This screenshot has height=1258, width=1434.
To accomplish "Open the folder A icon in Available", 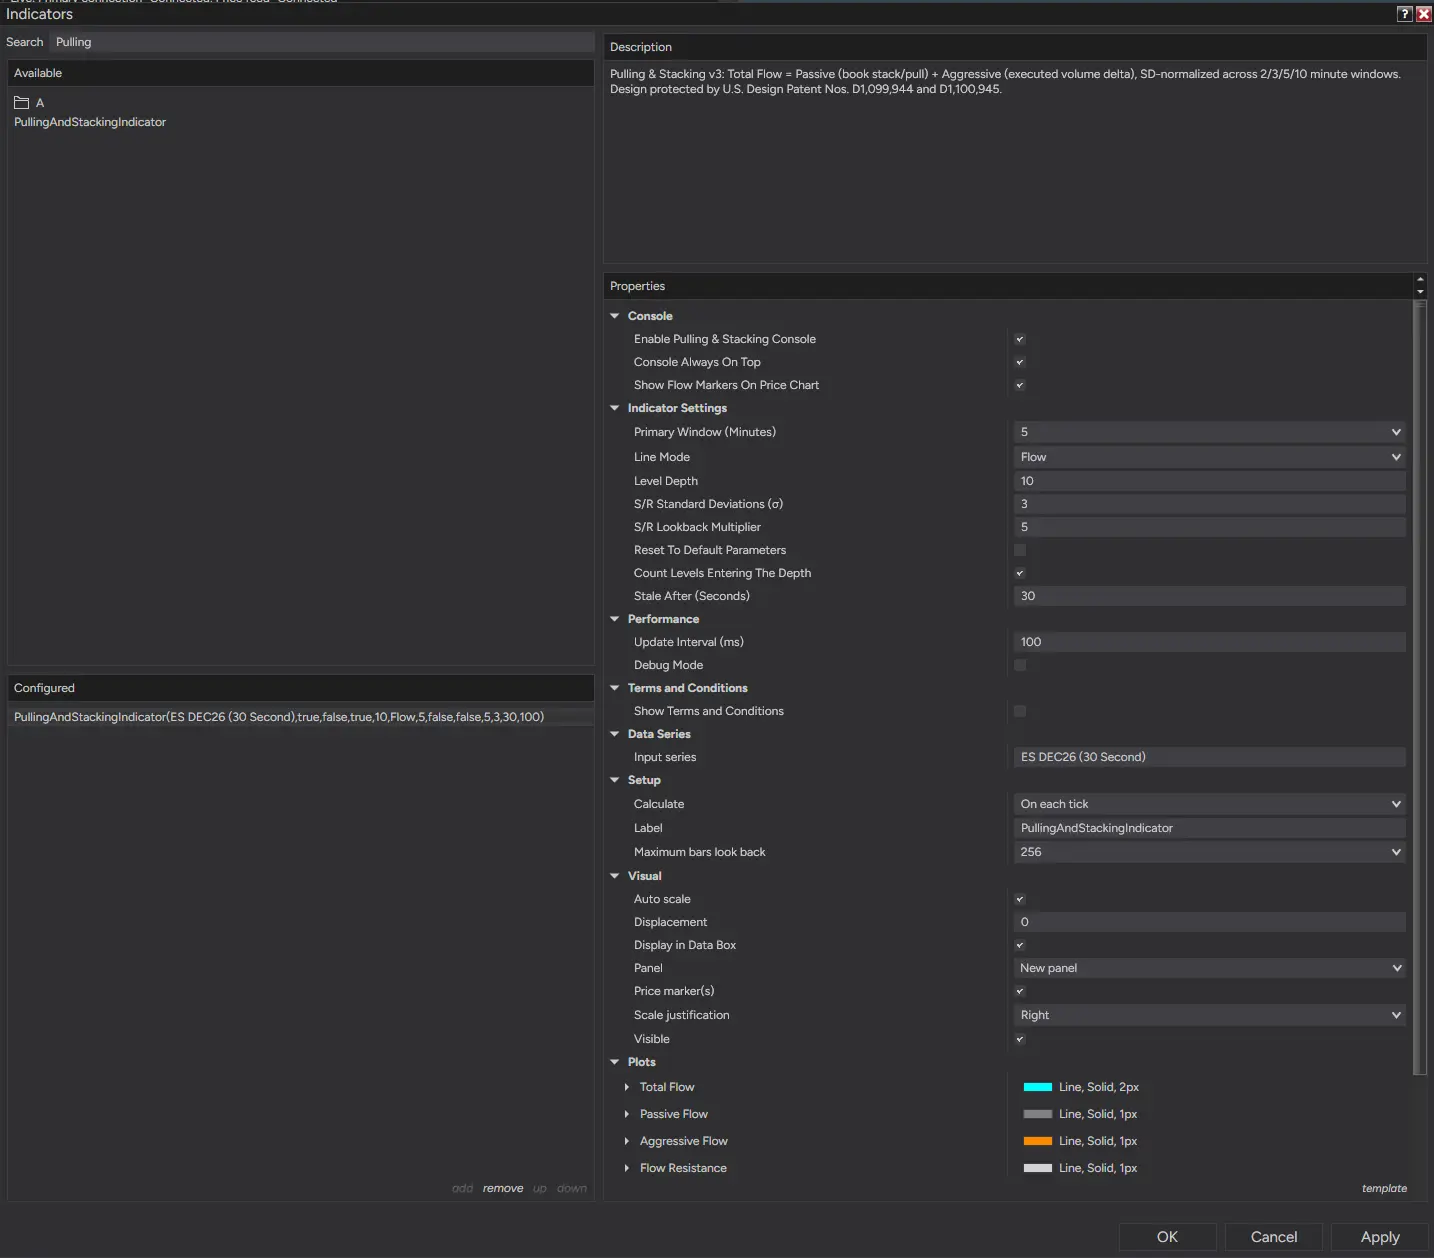I will (21, 103).
